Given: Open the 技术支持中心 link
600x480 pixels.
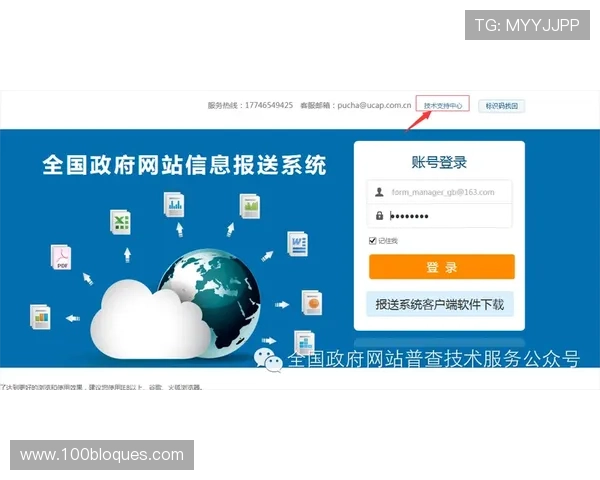Looking at the screenshot, I should (x=443, y=105).
